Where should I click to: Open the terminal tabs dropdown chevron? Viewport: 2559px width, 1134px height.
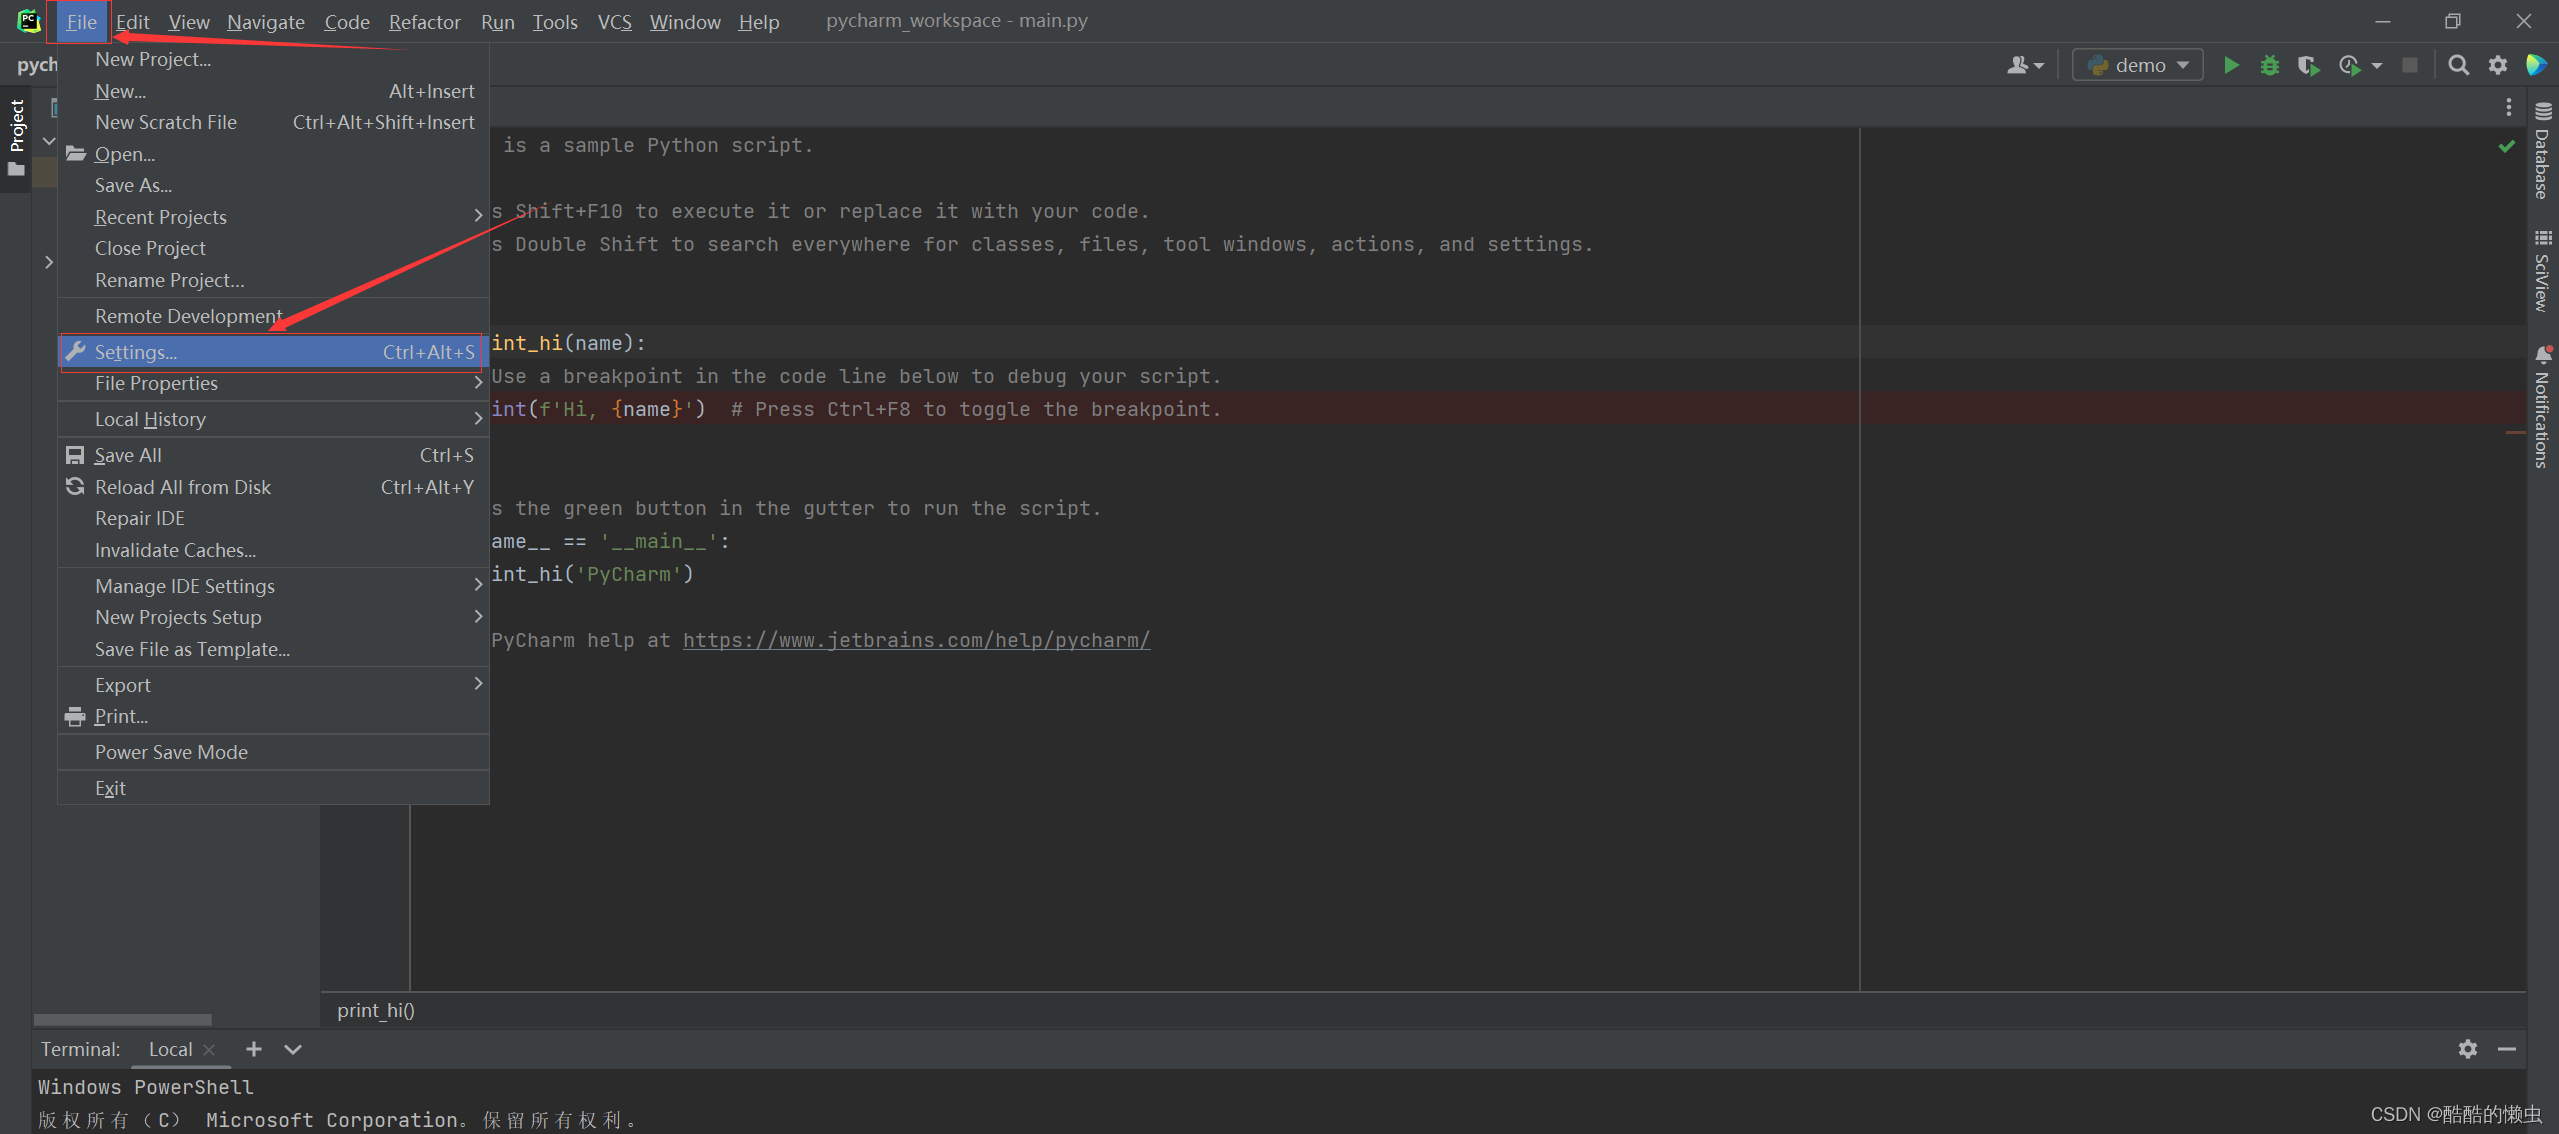coord(293,1049)
